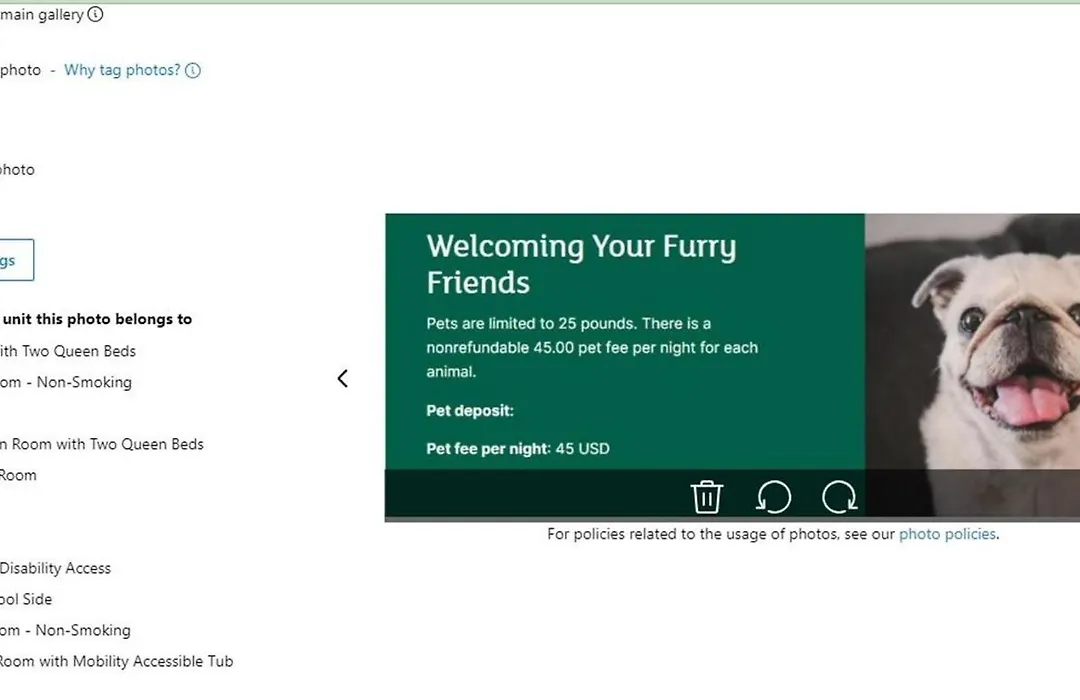The image size is (1080, 700).
Task: Select 'unit this photo belongs to' heading
Action: tap(96, 319)
